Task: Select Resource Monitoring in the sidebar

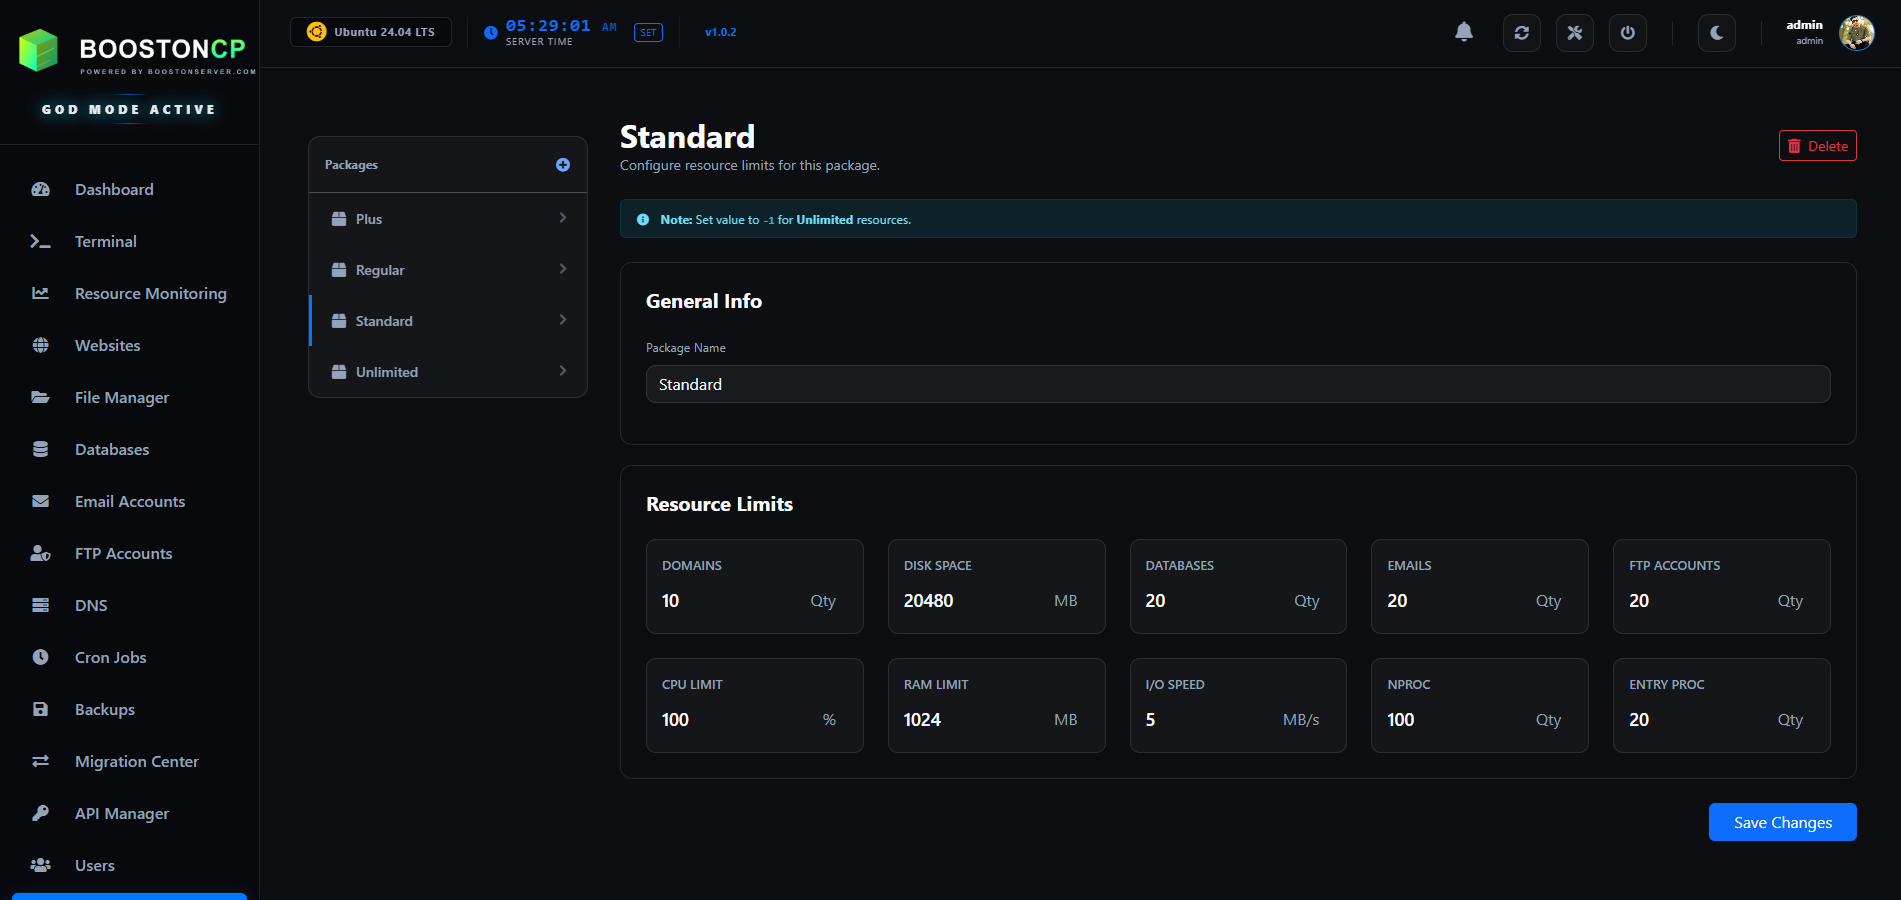Action: pyautogui.click(x=150, y=293)
